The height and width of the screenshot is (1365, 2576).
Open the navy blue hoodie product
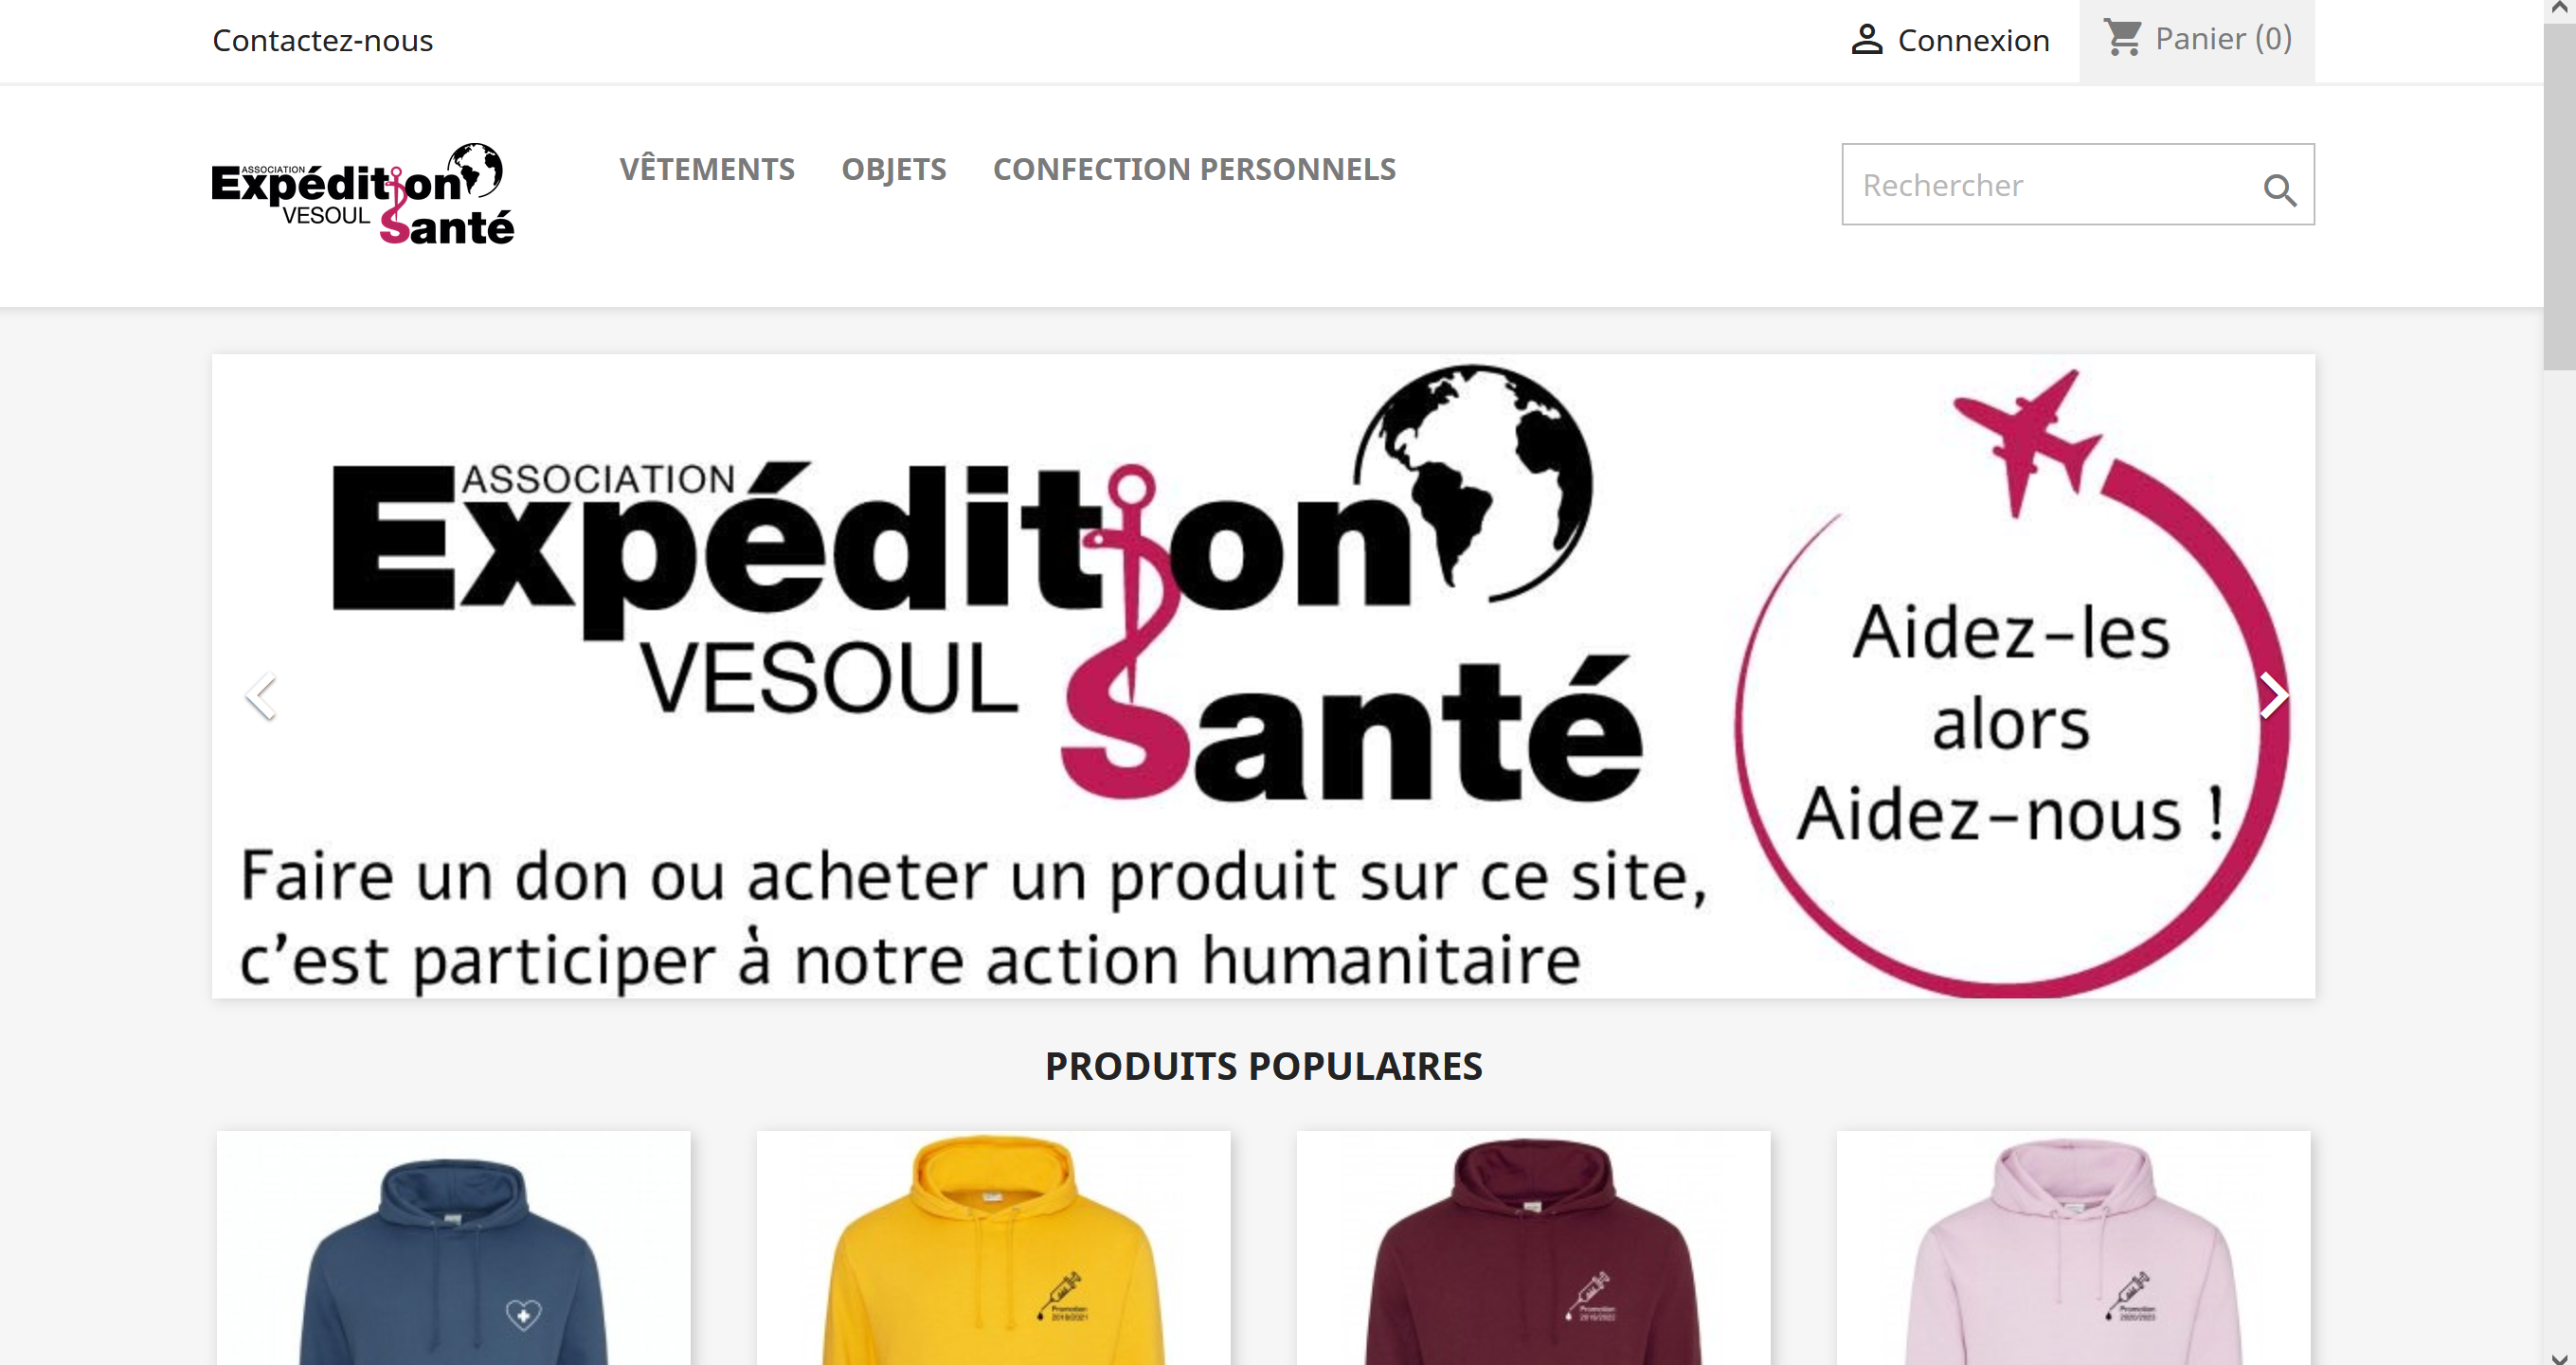click(x=453, y=1248)
